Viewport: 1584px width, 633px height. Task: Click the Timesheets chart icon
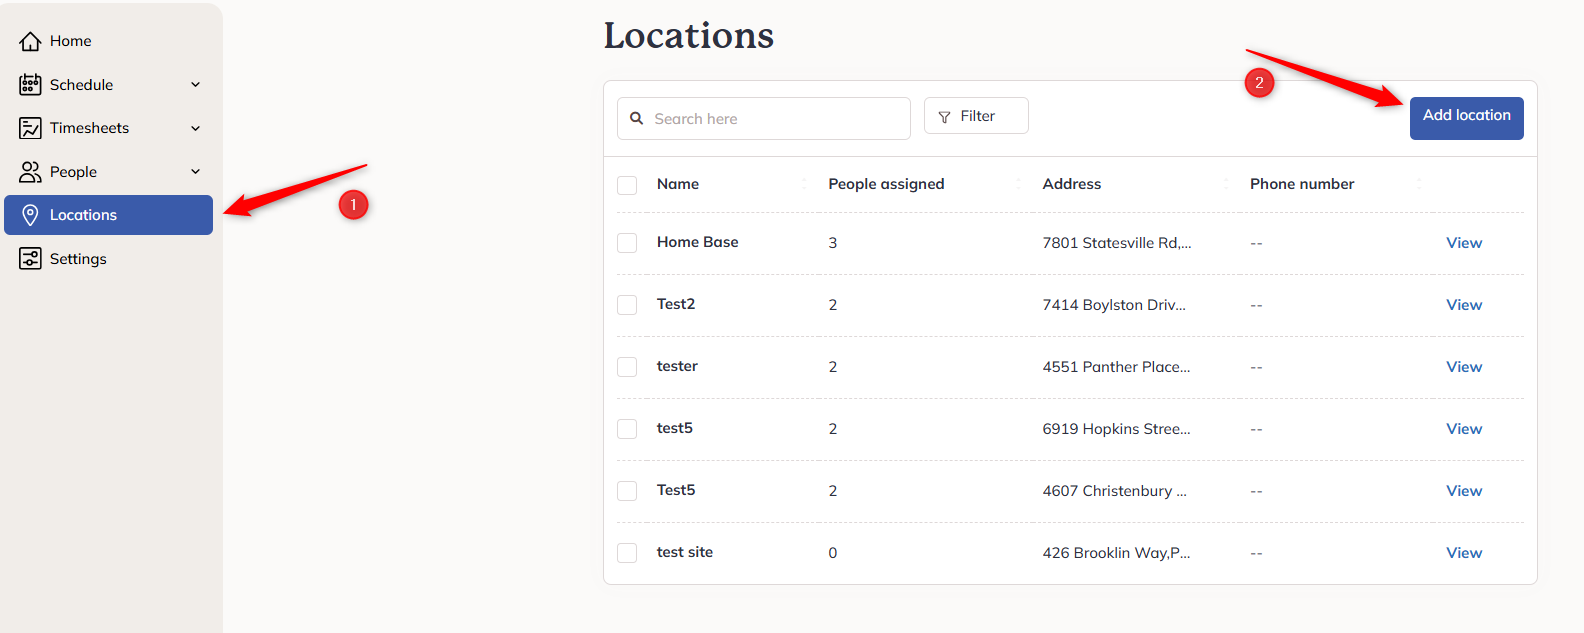coord(30,128)
